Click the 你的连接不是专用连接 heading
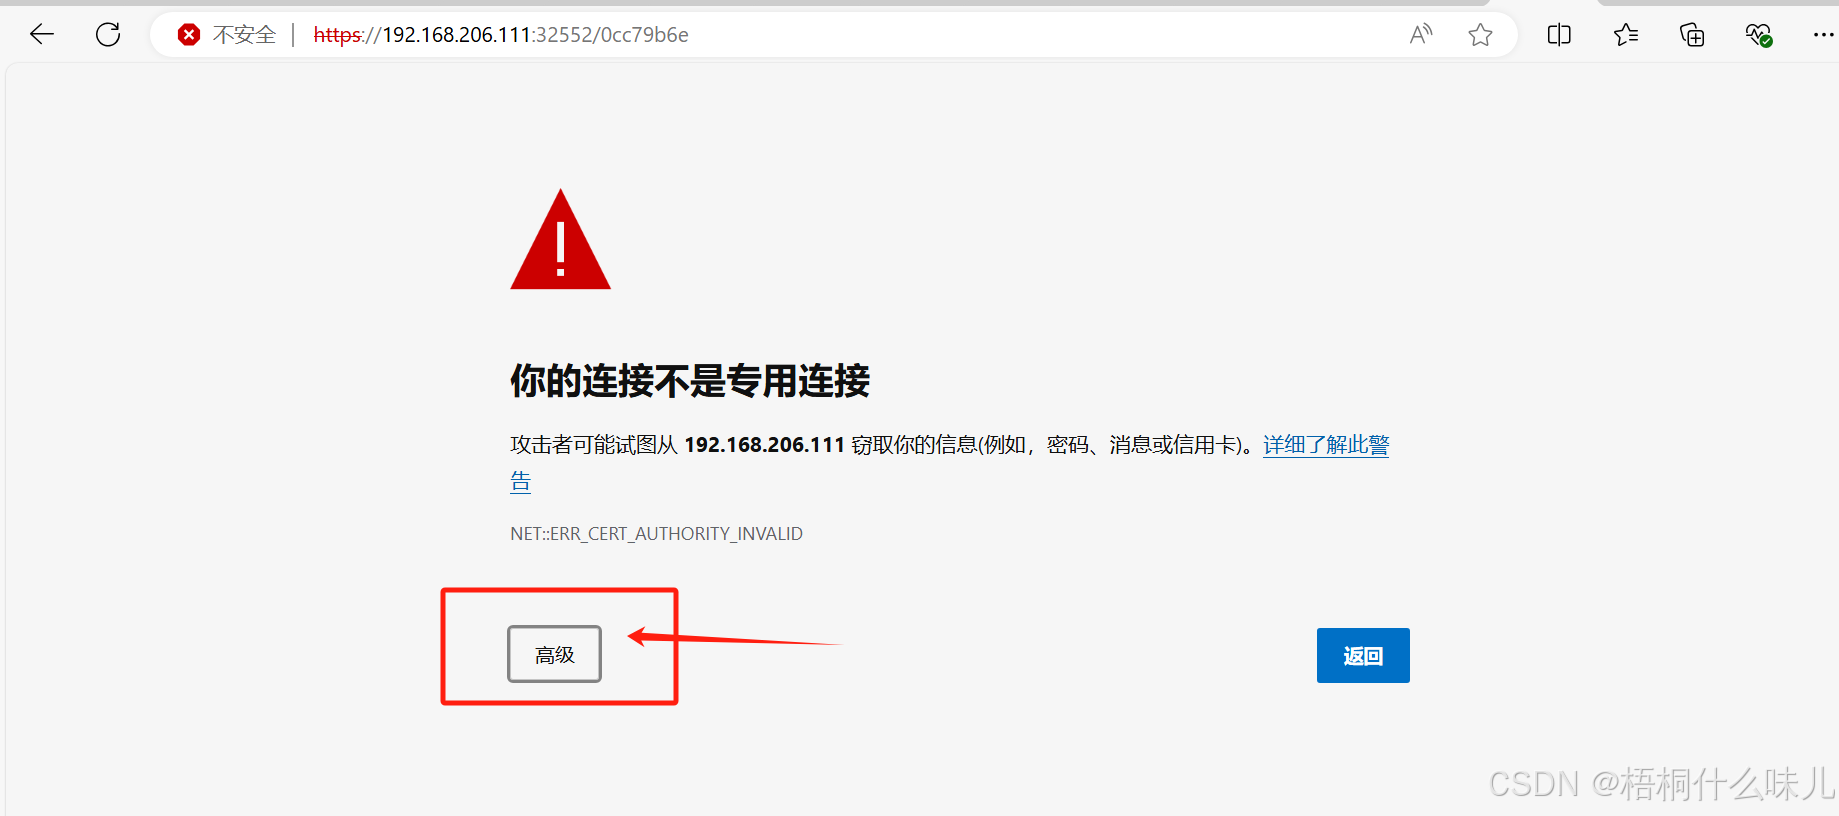Image resolution: width=1839 pixels, height=816 pixels. point(690,381)
